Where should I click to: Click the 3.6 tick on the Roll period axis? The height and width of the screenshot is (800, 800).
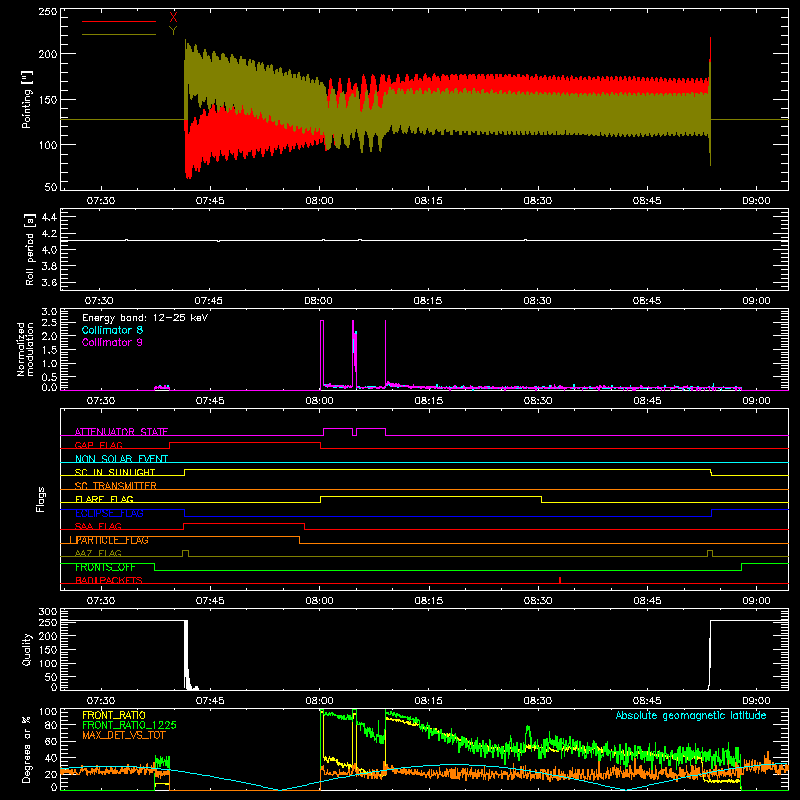click(x=49, y=283)
